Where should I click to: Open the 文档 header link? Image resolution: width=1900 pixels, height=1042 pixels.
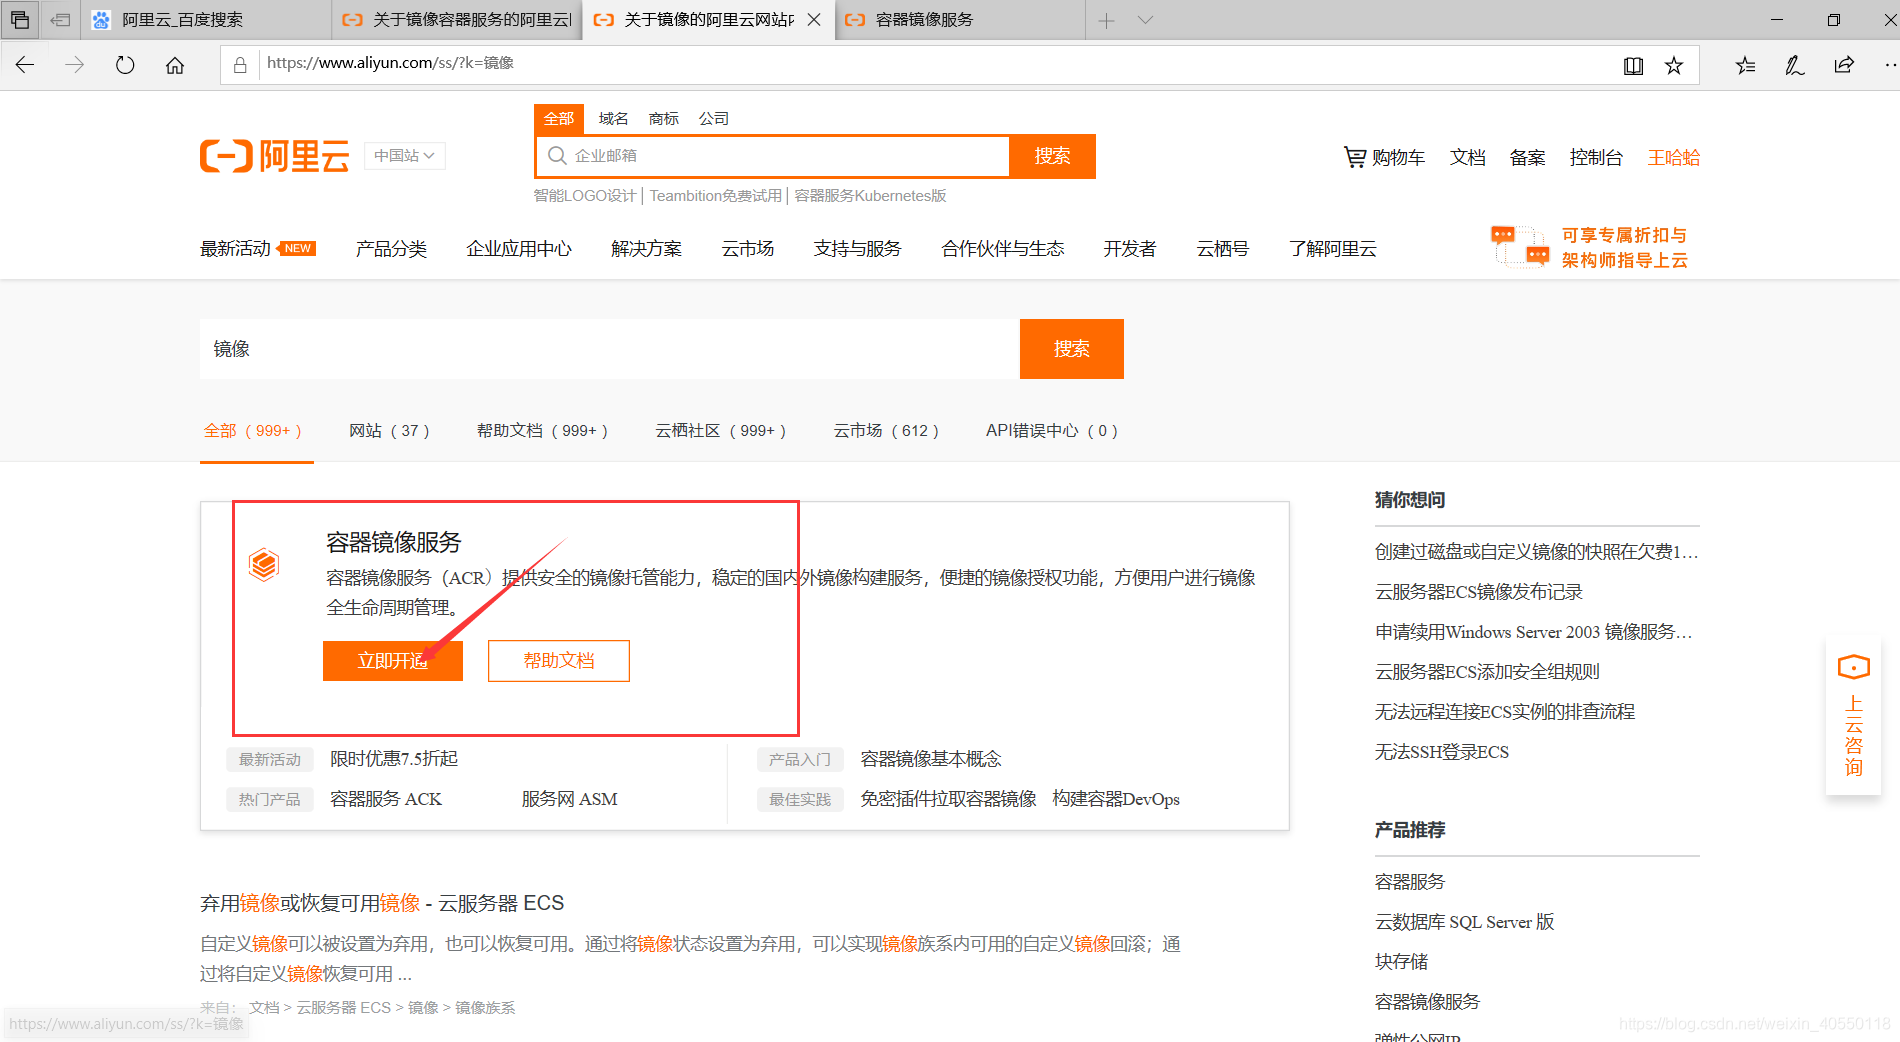(1468, 157)
